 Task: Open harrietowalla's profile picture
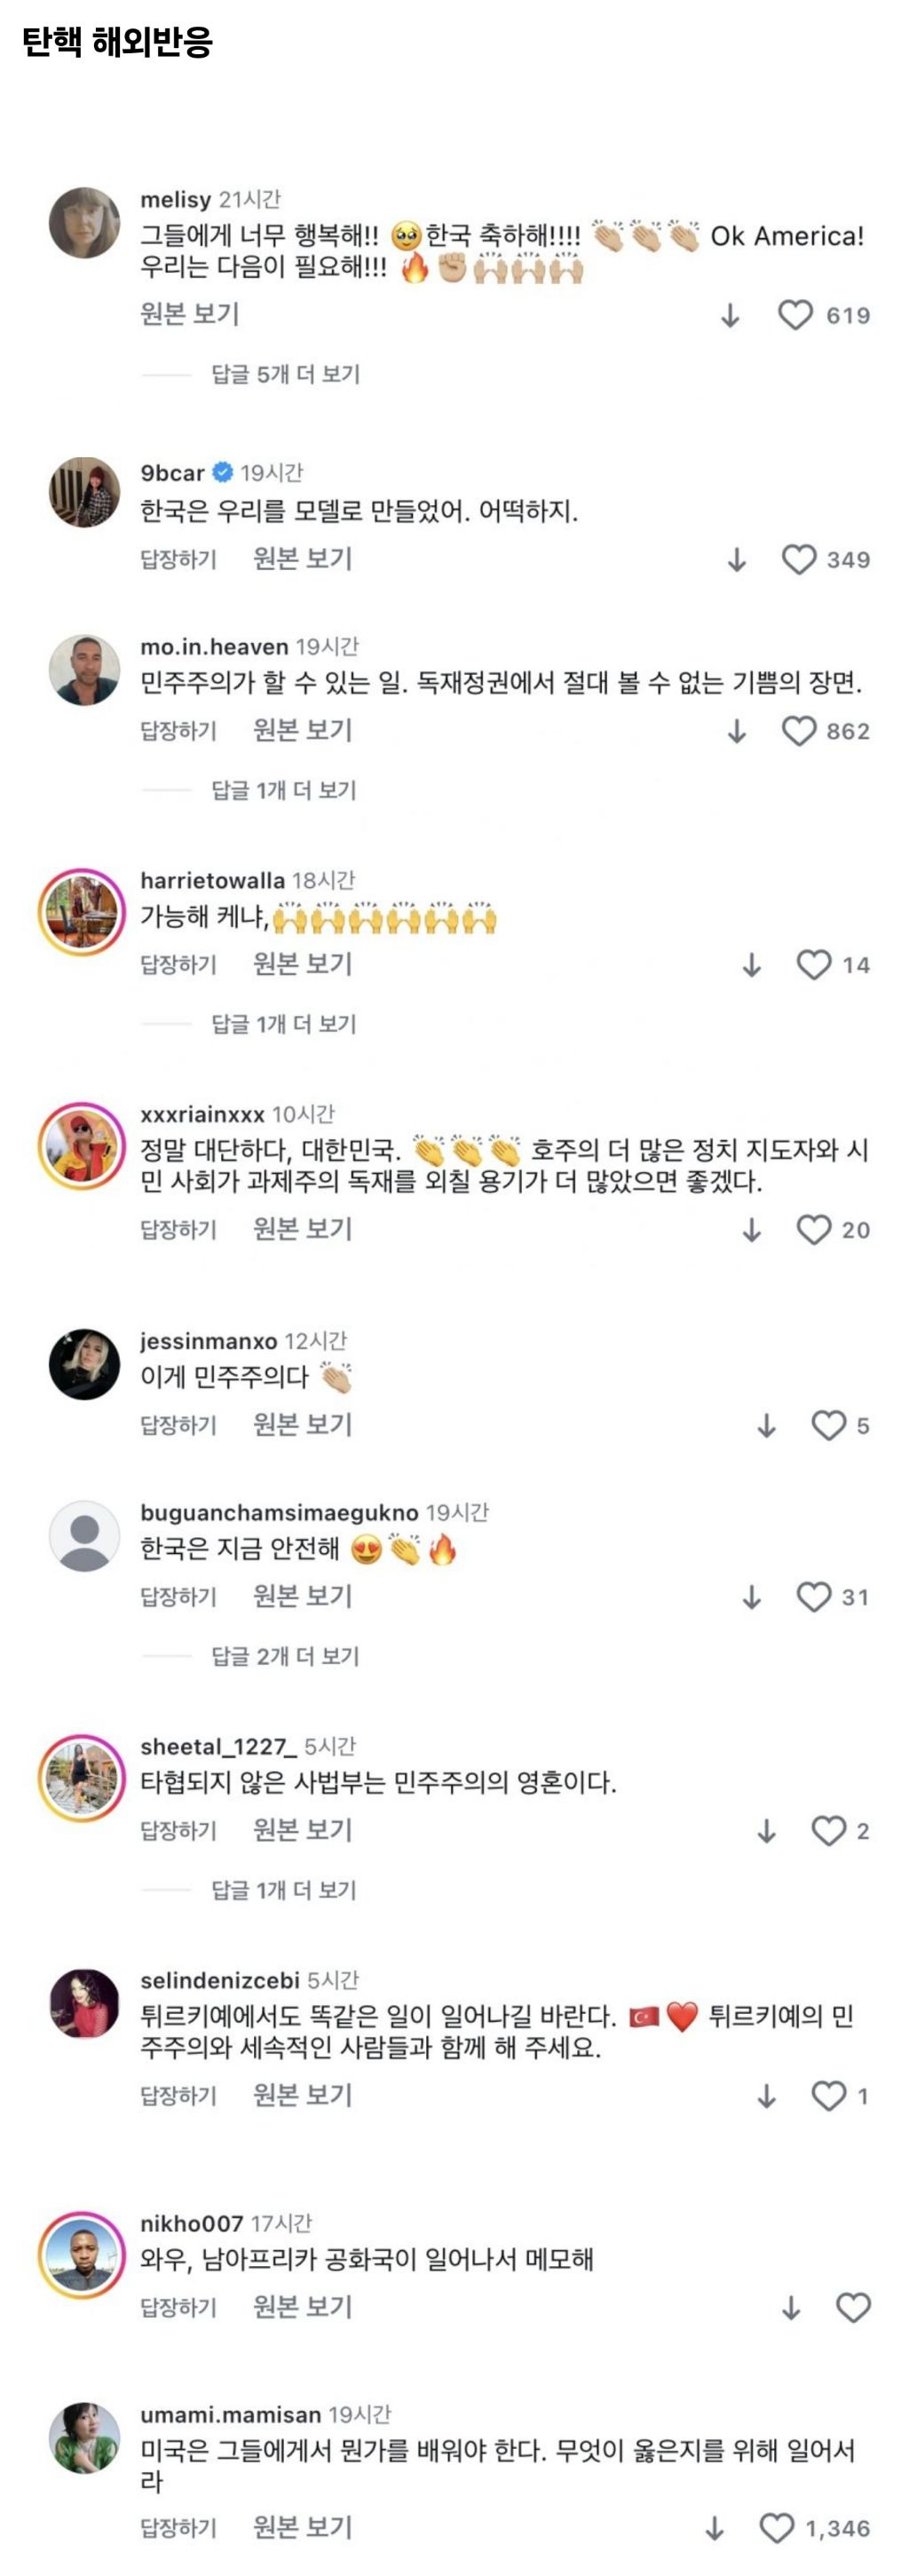(82, 911)
